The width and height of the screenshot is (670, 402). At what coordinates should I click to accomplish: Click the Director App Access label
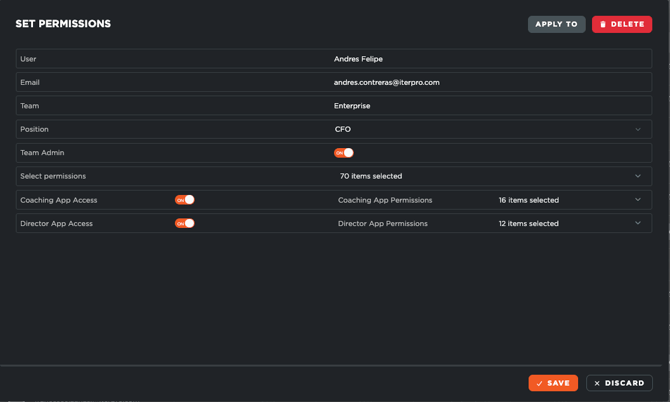pos(56,223)
